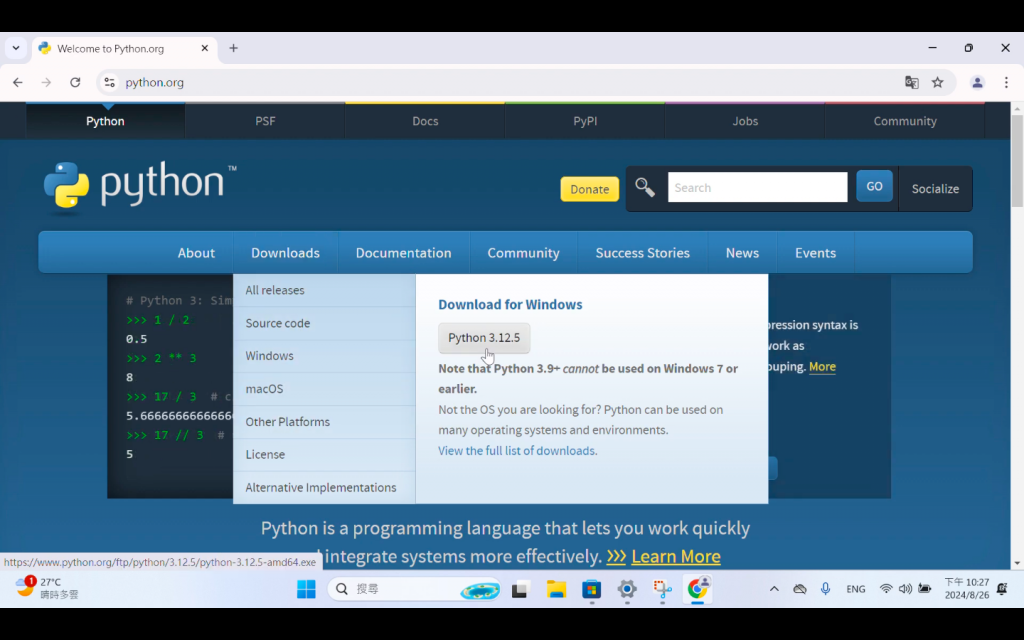
Task: Open the Documentation navigation menu
Action: (x=404, y=253)
